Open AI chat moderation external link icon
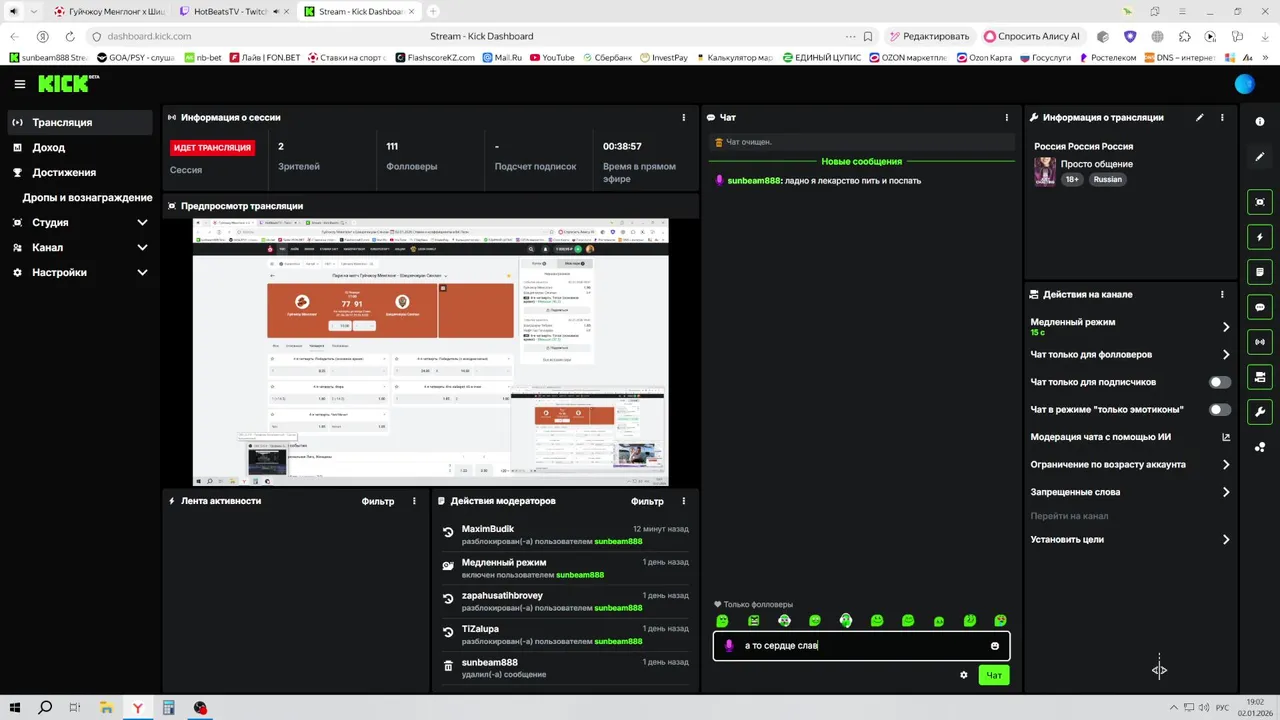The width and height of the screenshot is (1280, 720). [1226, 437]
